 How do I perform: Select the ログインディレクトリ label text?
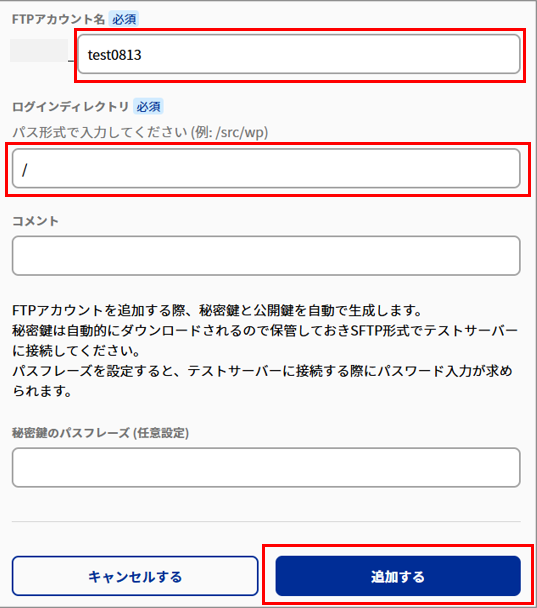(x=70, y=106)
